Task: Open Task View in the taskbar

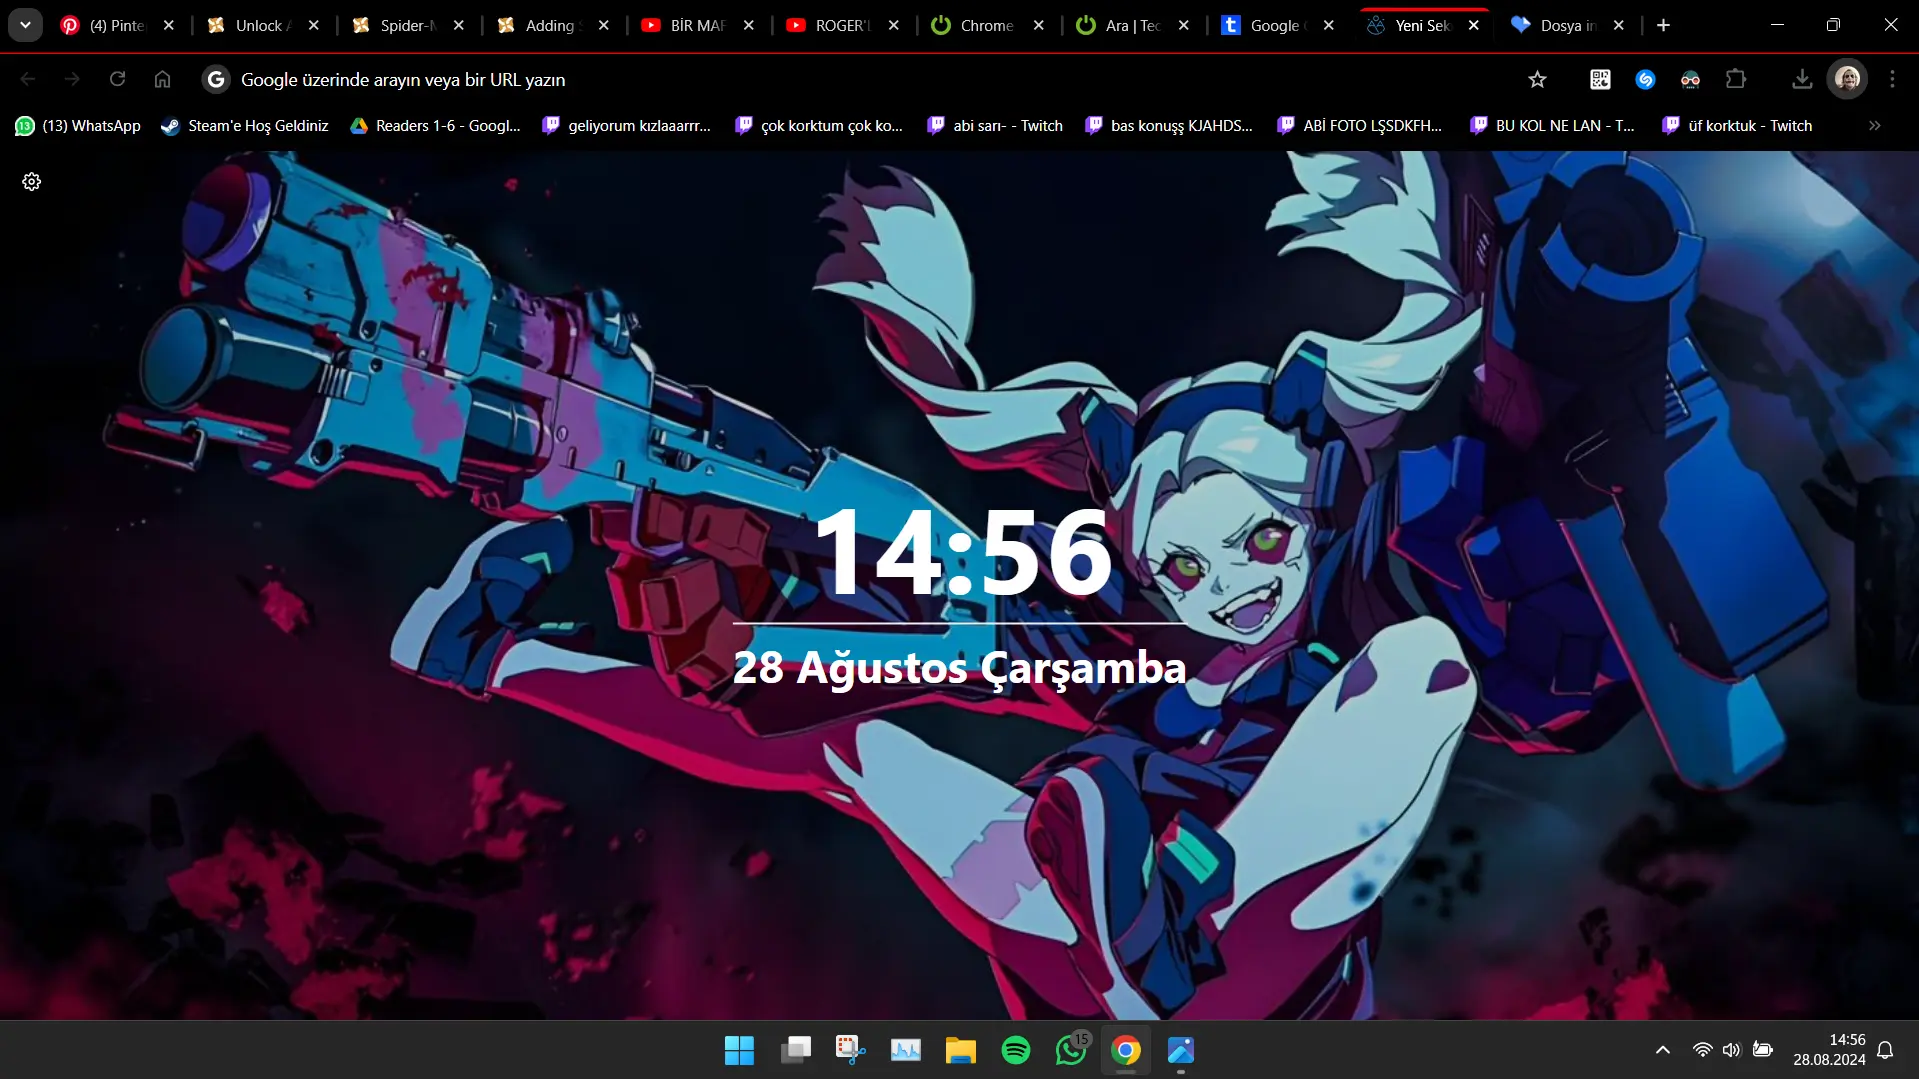Action: (x=796, y=1050)
